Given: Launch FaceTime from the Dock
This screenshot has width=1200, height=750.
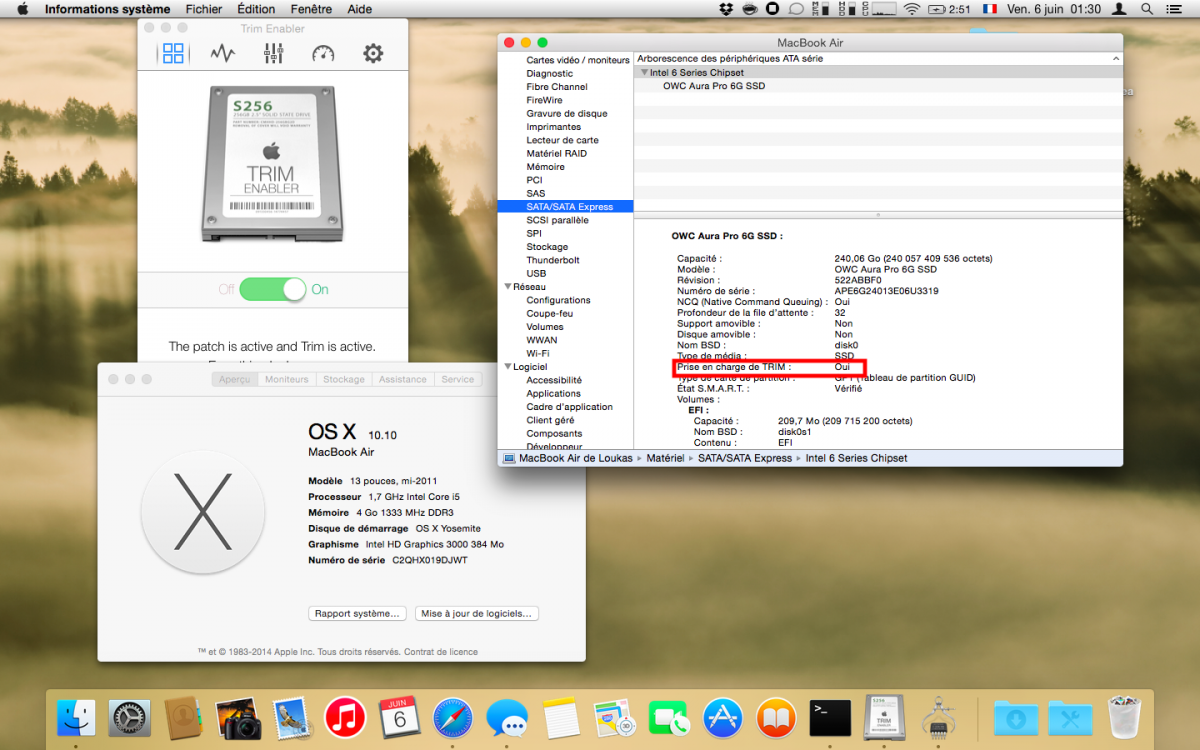Looking at the screenshot, I should point(669,717).
